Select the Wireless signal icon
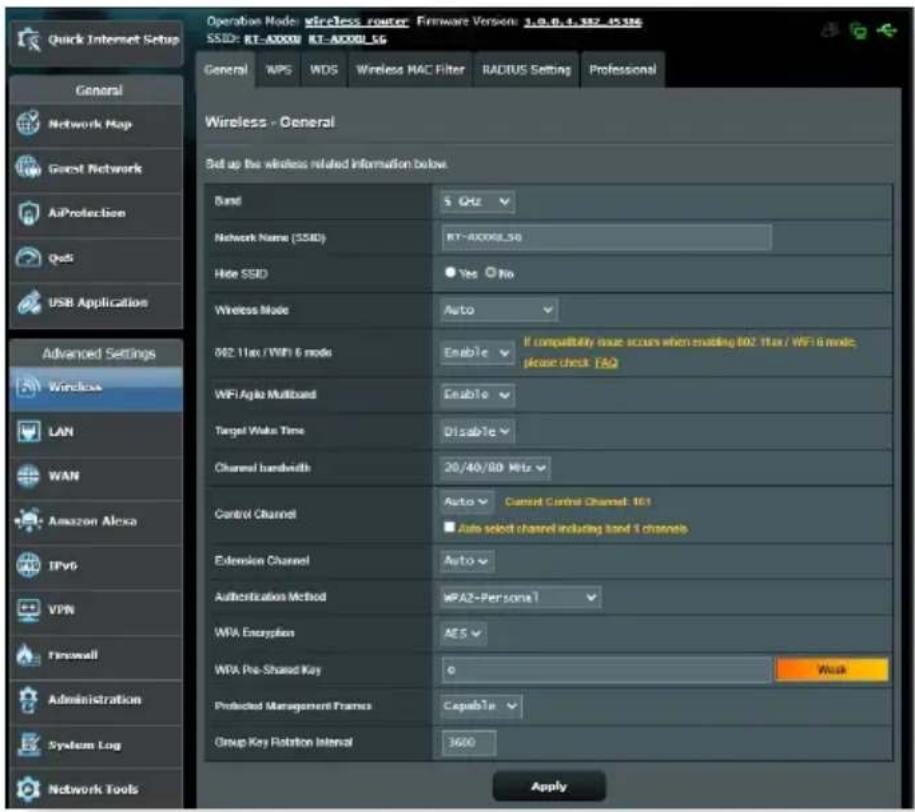 click(x=28, y=386)
